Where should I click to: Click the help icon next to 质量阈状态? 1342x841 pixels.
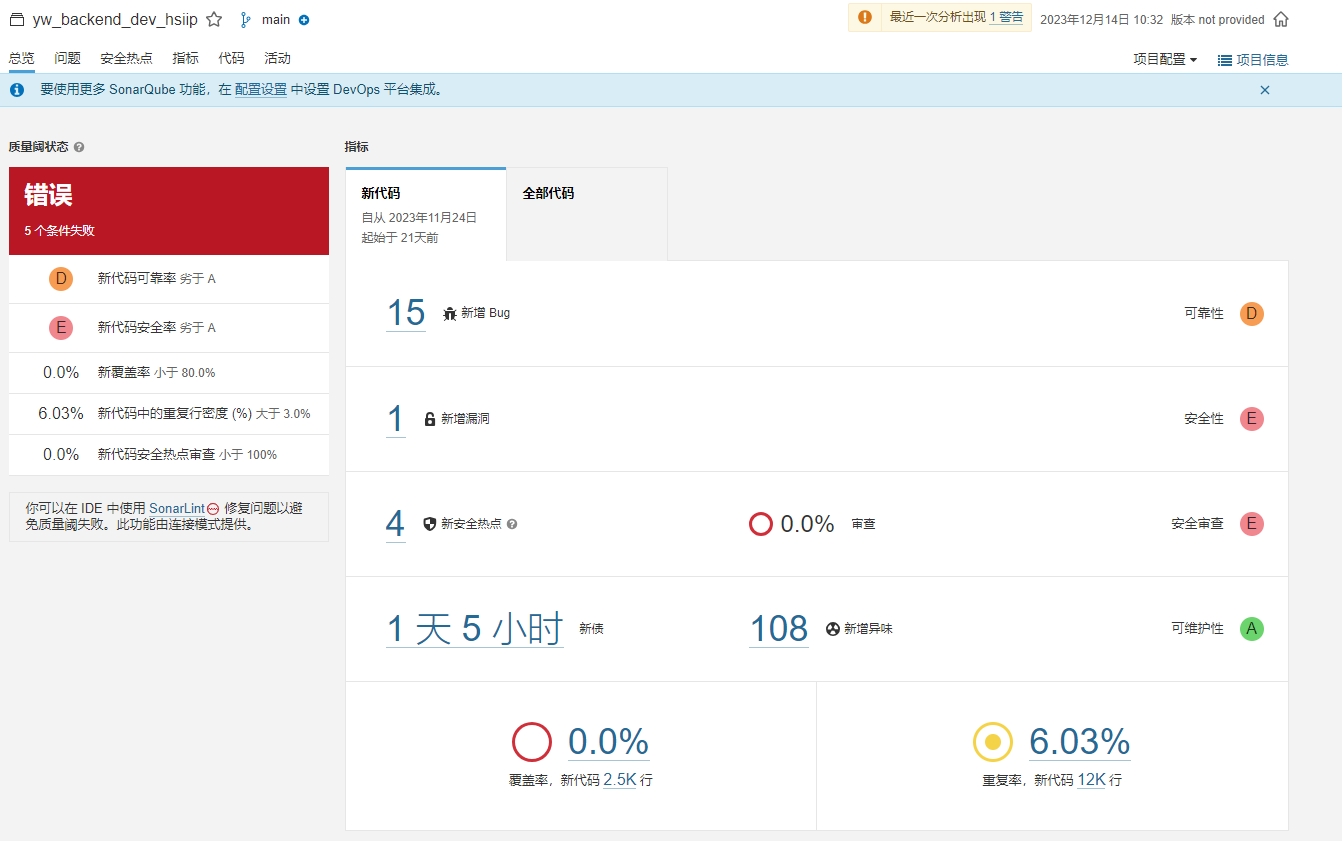tap(79, 147)
